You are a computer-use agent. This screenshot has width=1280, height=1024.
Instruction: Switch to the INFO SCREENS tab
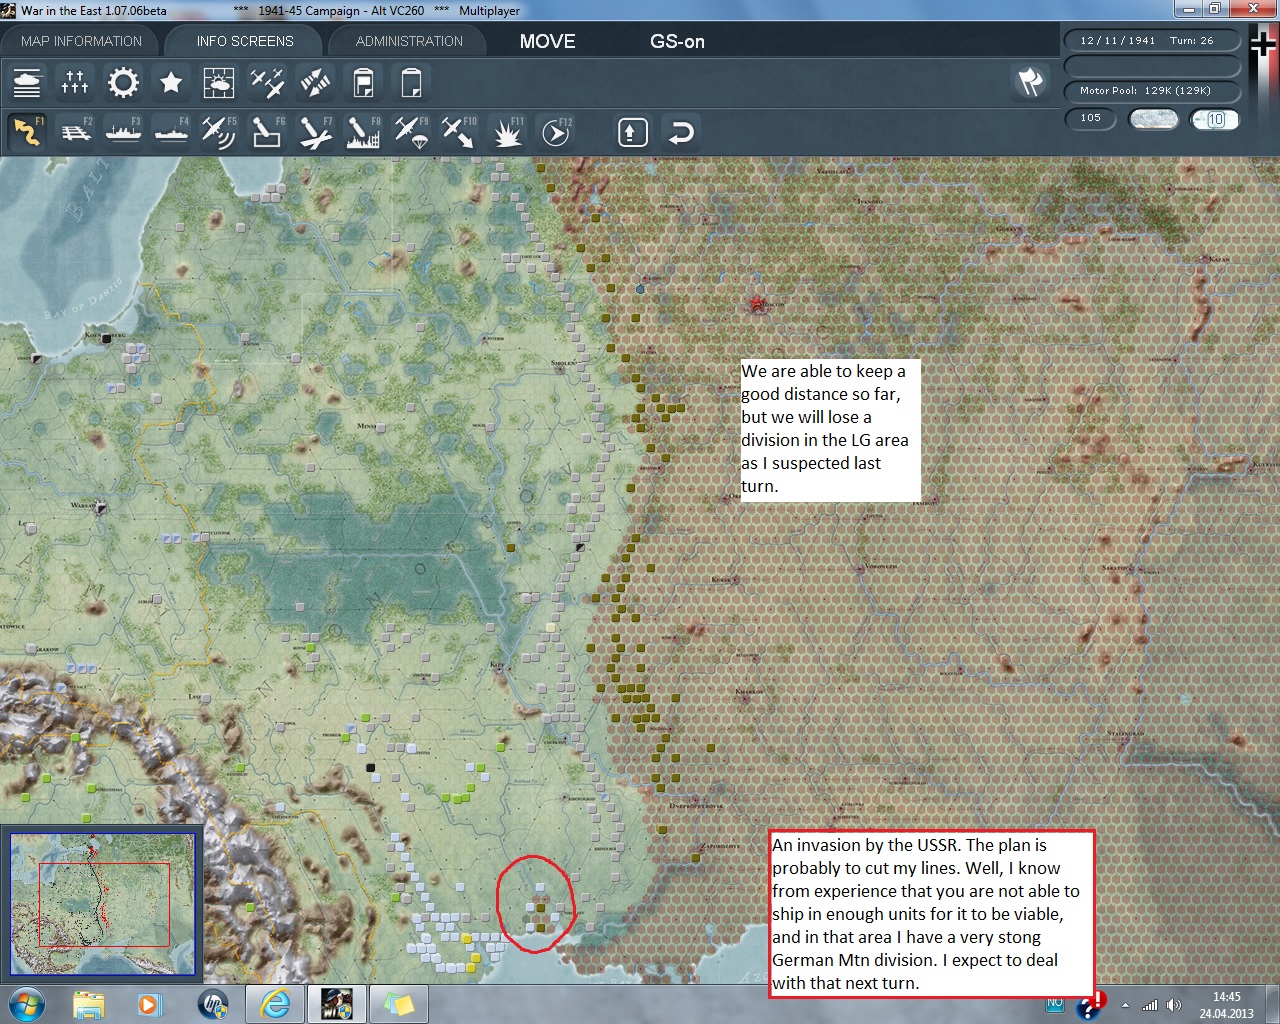[245, 41]
